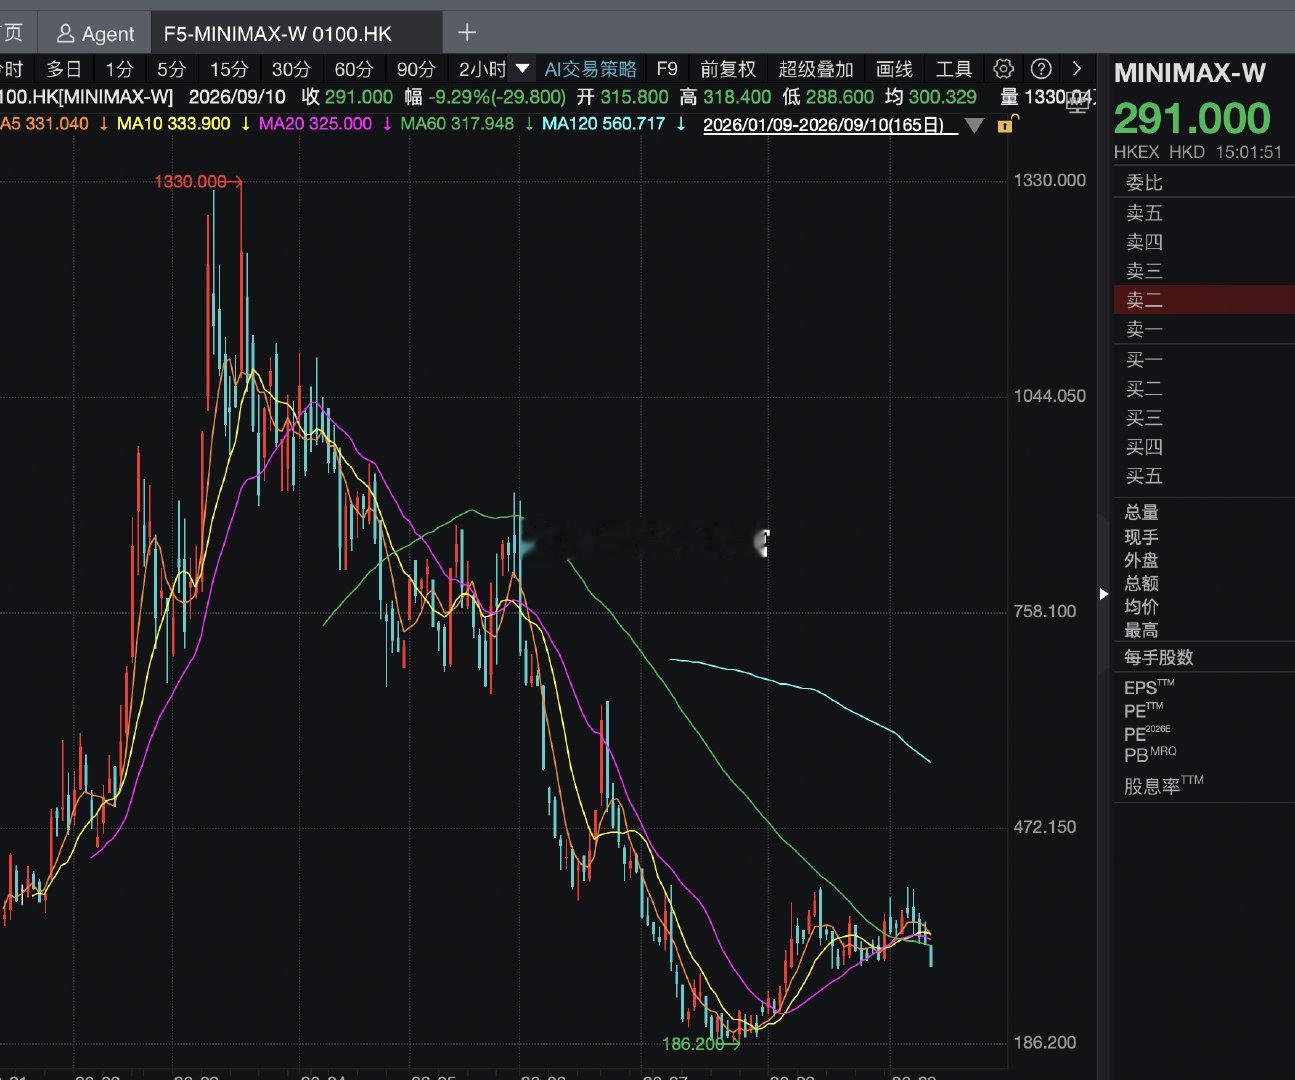Viewport: 1295px width, 1080px height.
Task: Select the 卖四 ask level row
Action: coord(1203,242)
